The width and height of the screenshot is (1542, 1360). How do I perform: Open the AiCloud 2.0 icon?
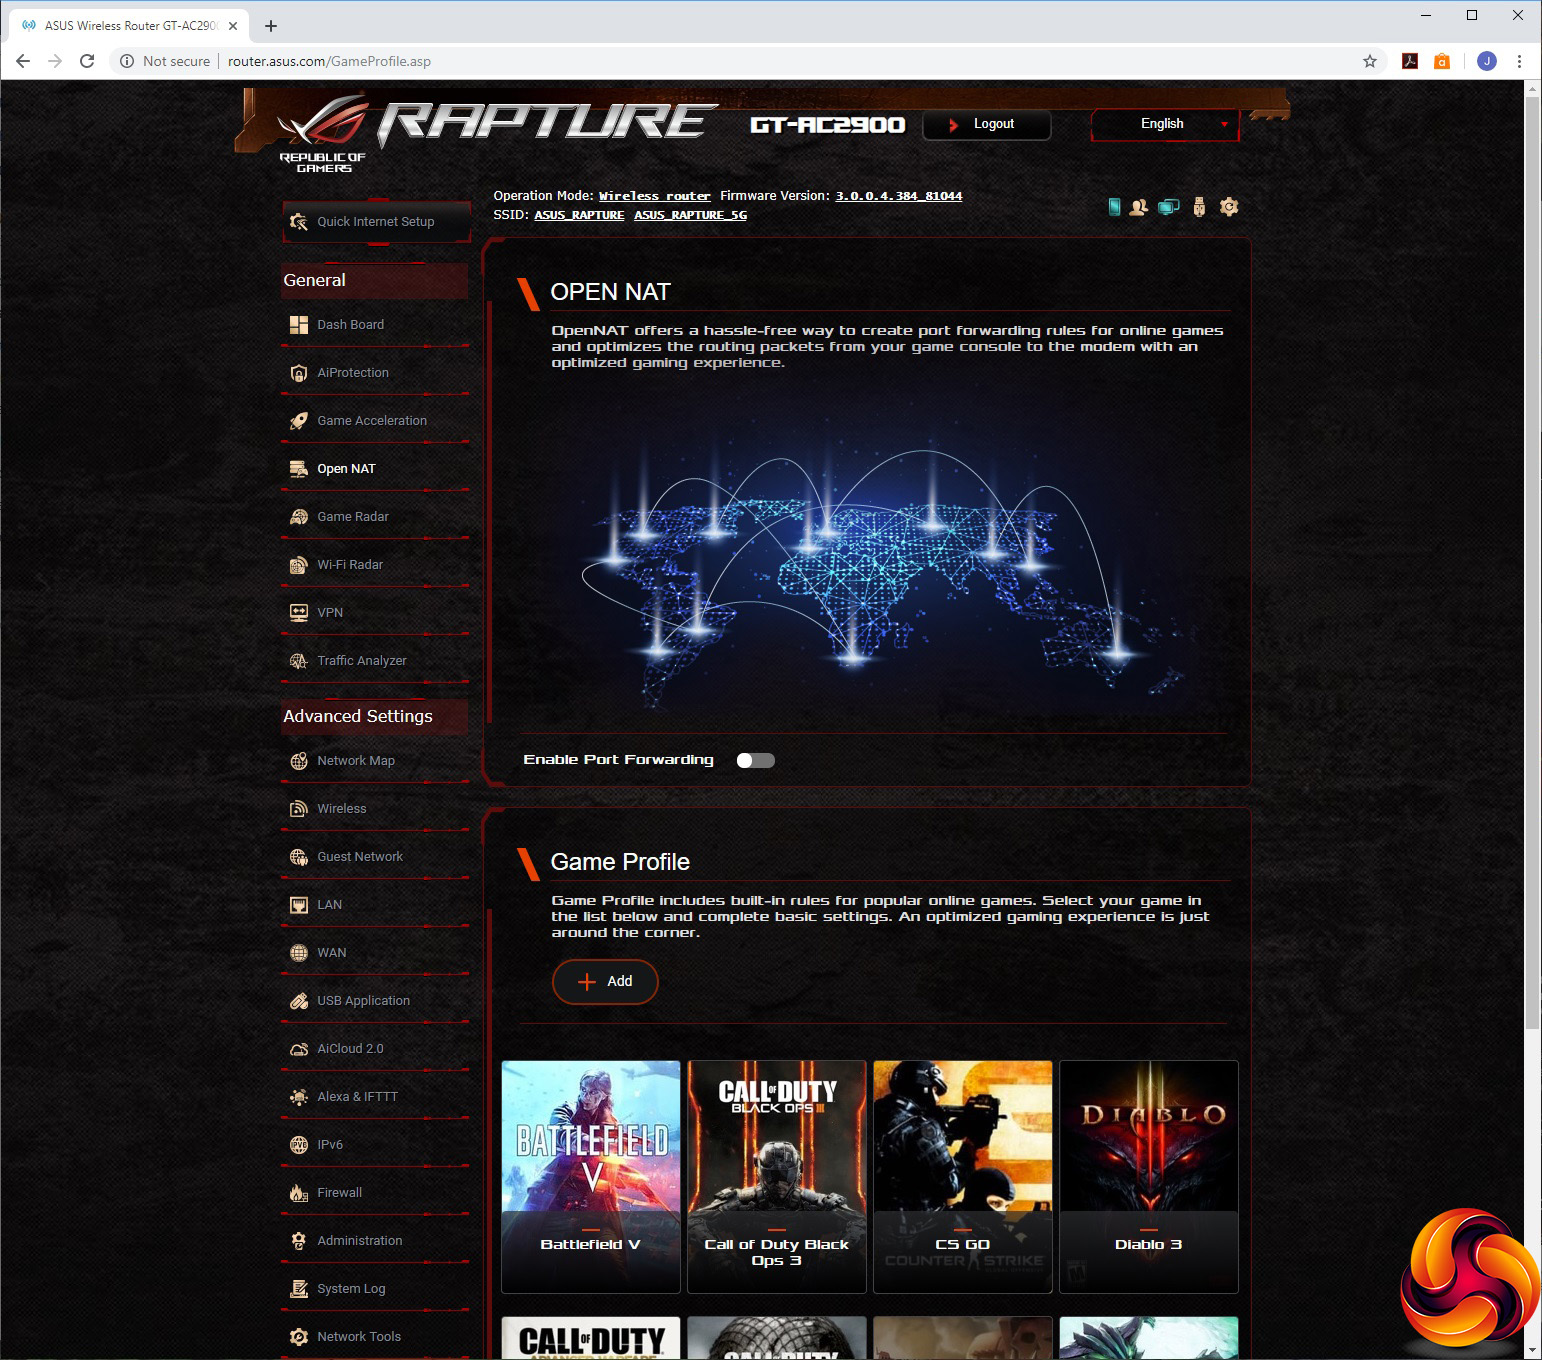click(x=298, y=1049)
